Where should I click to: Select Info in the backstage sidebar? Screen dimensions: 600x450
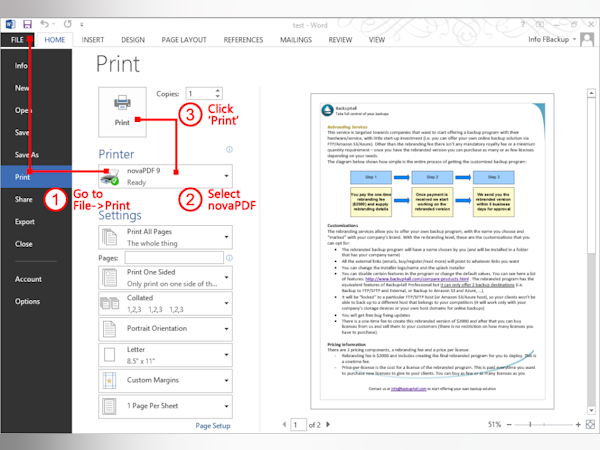(x=36, y=66)
